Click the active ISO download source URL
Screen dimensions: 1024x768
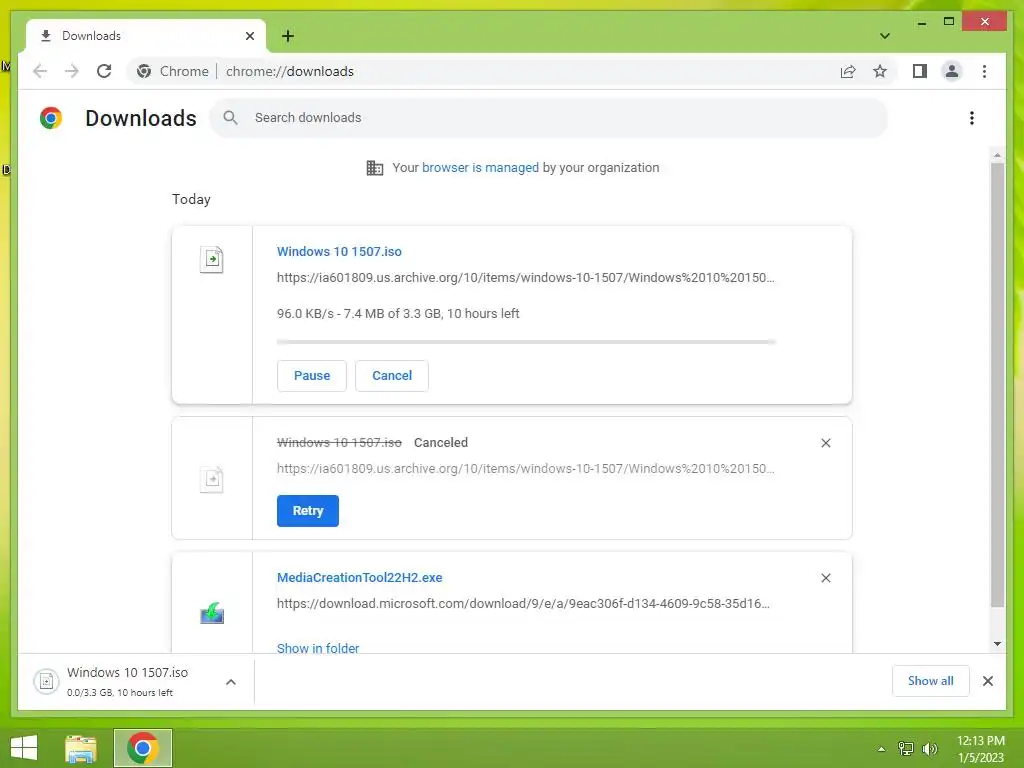point(526,278)
